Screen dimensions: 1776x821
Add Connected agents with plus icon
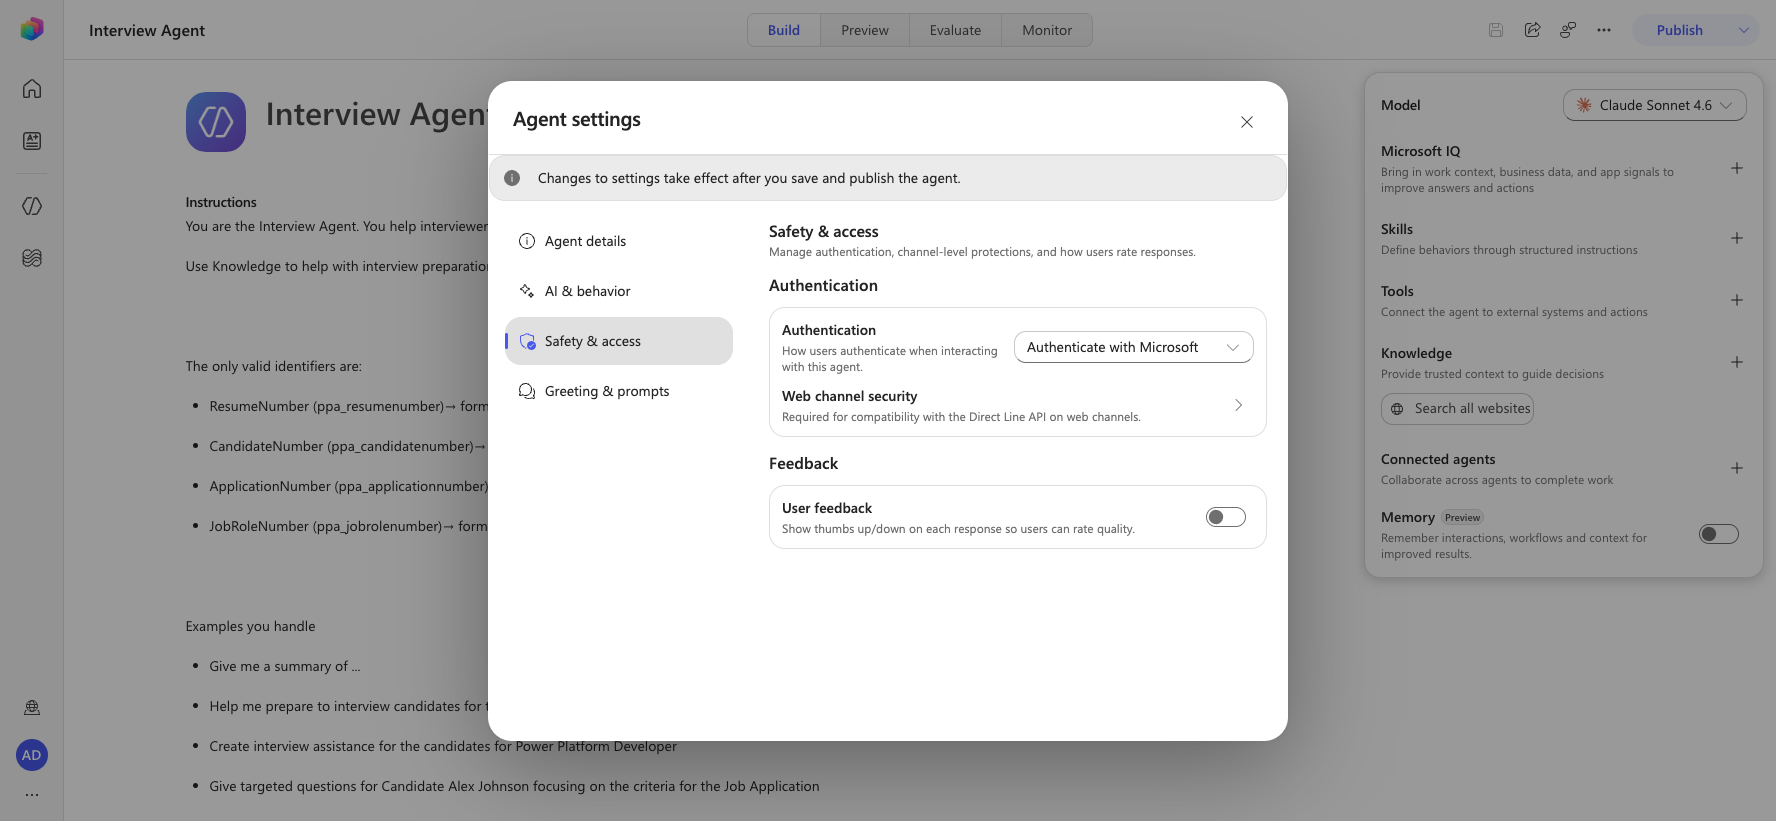1737,468
